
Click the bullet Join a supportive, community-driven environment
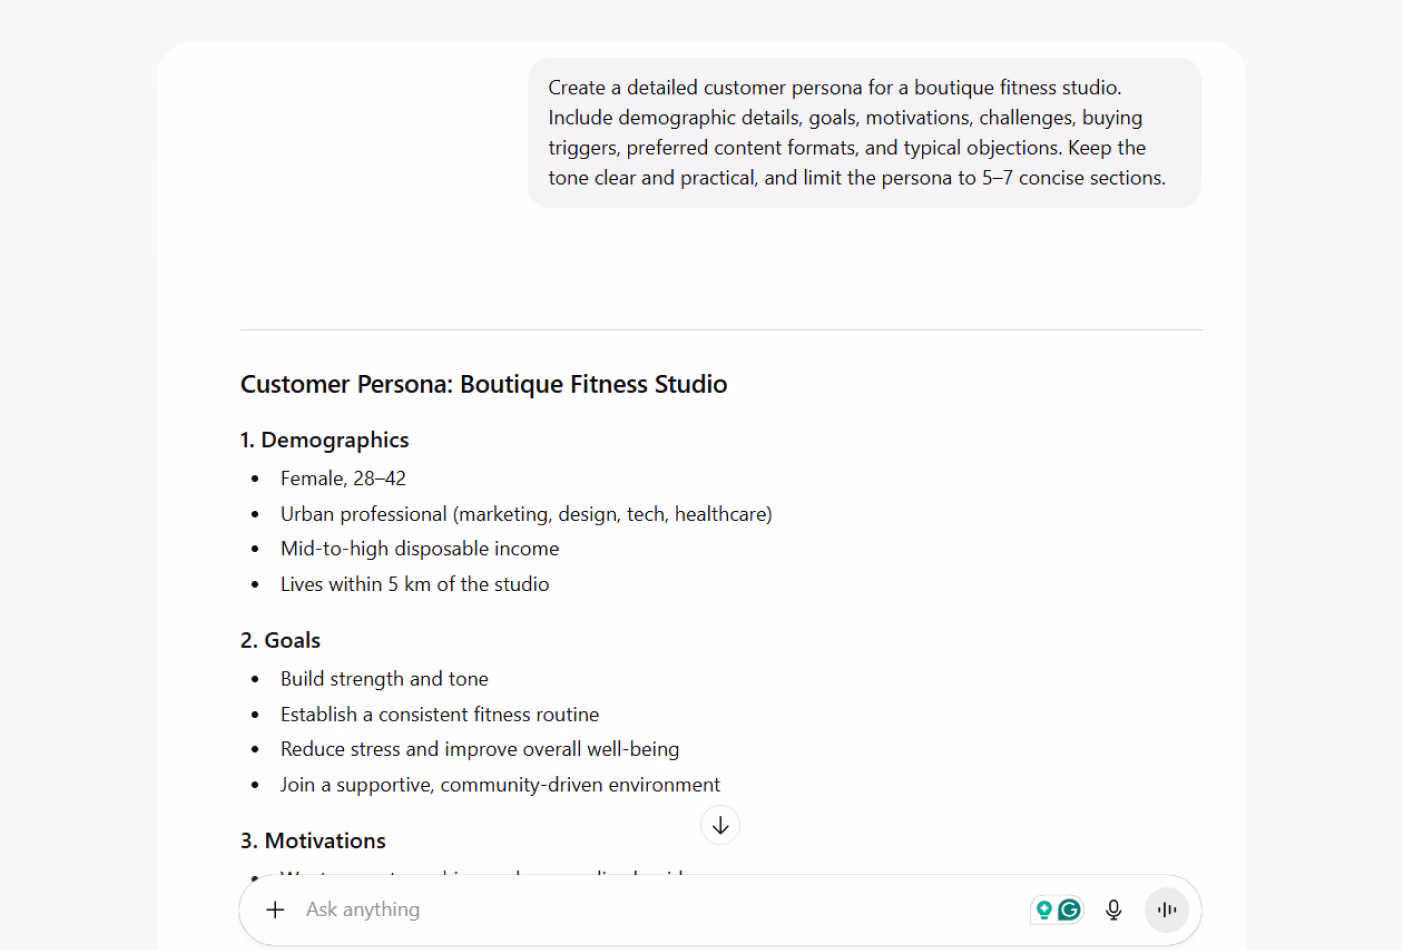pos(500,785)
